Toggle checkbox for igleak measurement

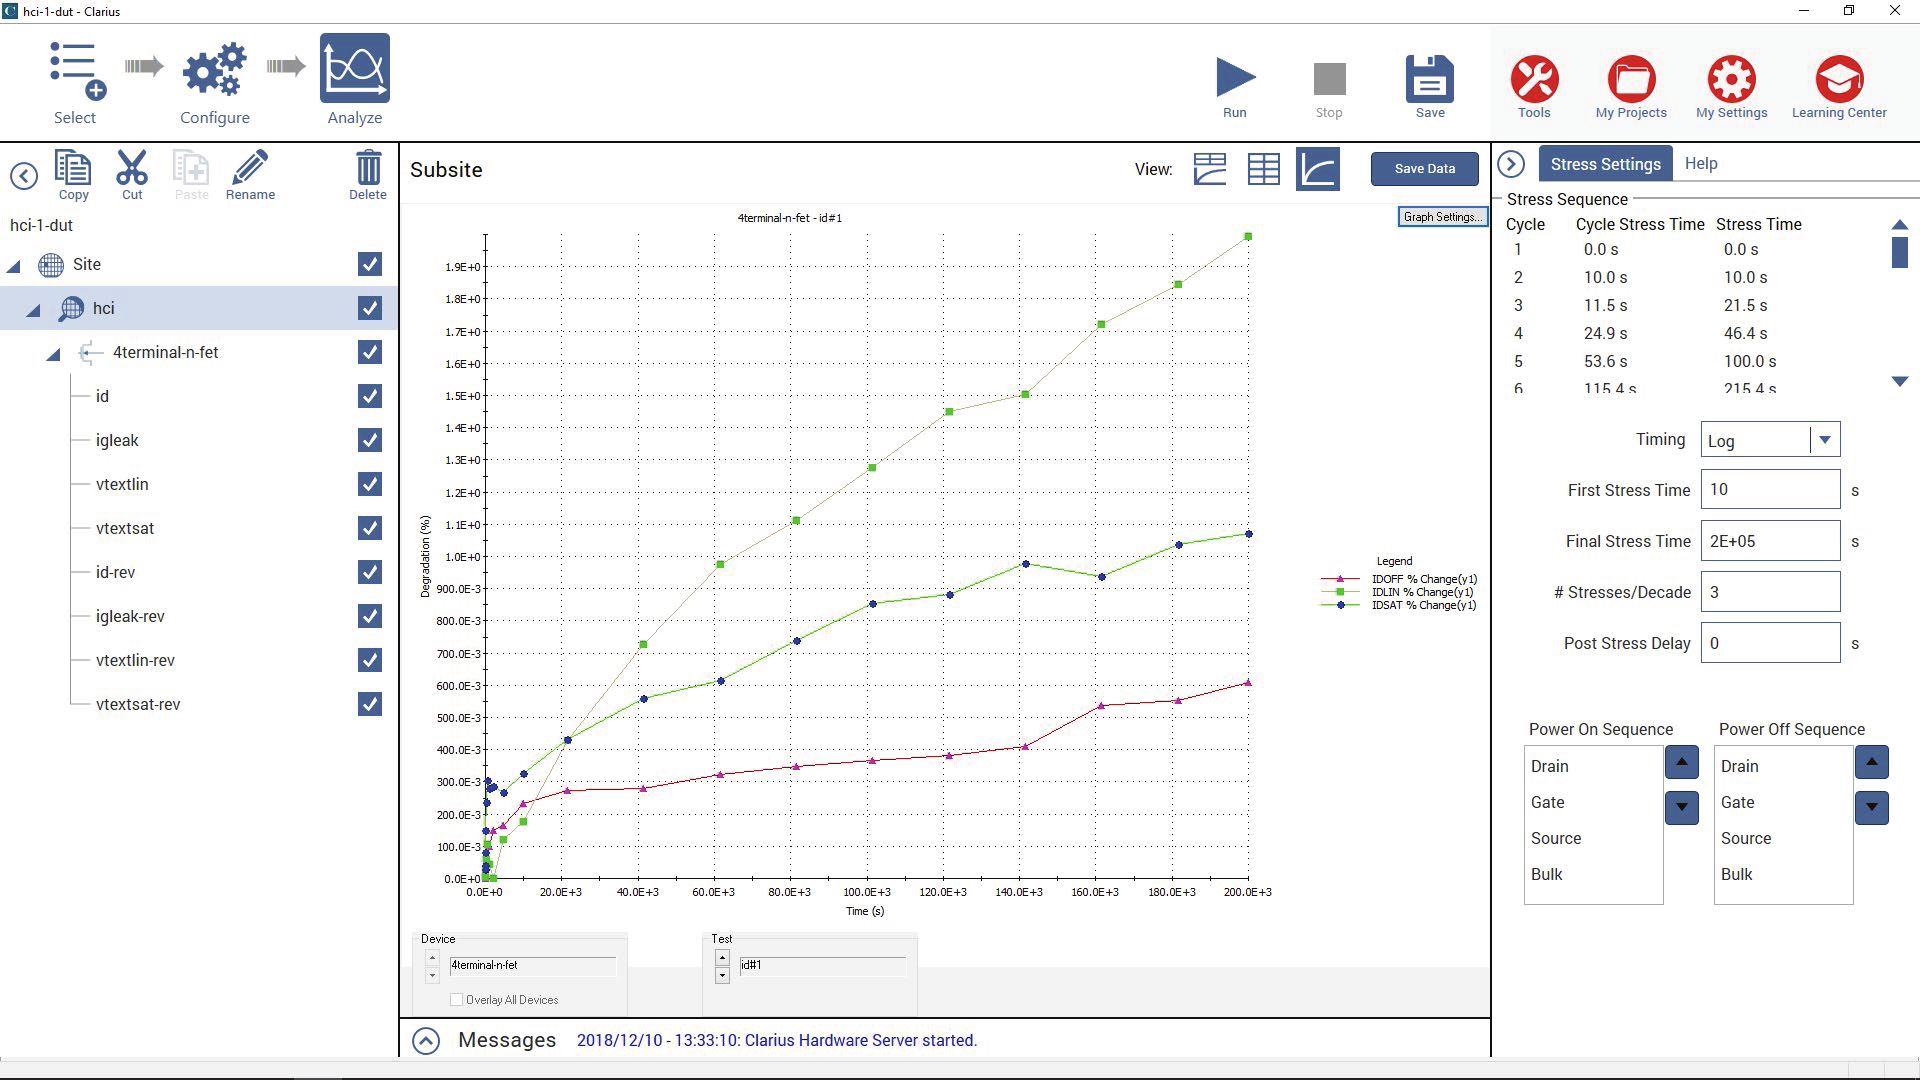(x=371, y=439)
